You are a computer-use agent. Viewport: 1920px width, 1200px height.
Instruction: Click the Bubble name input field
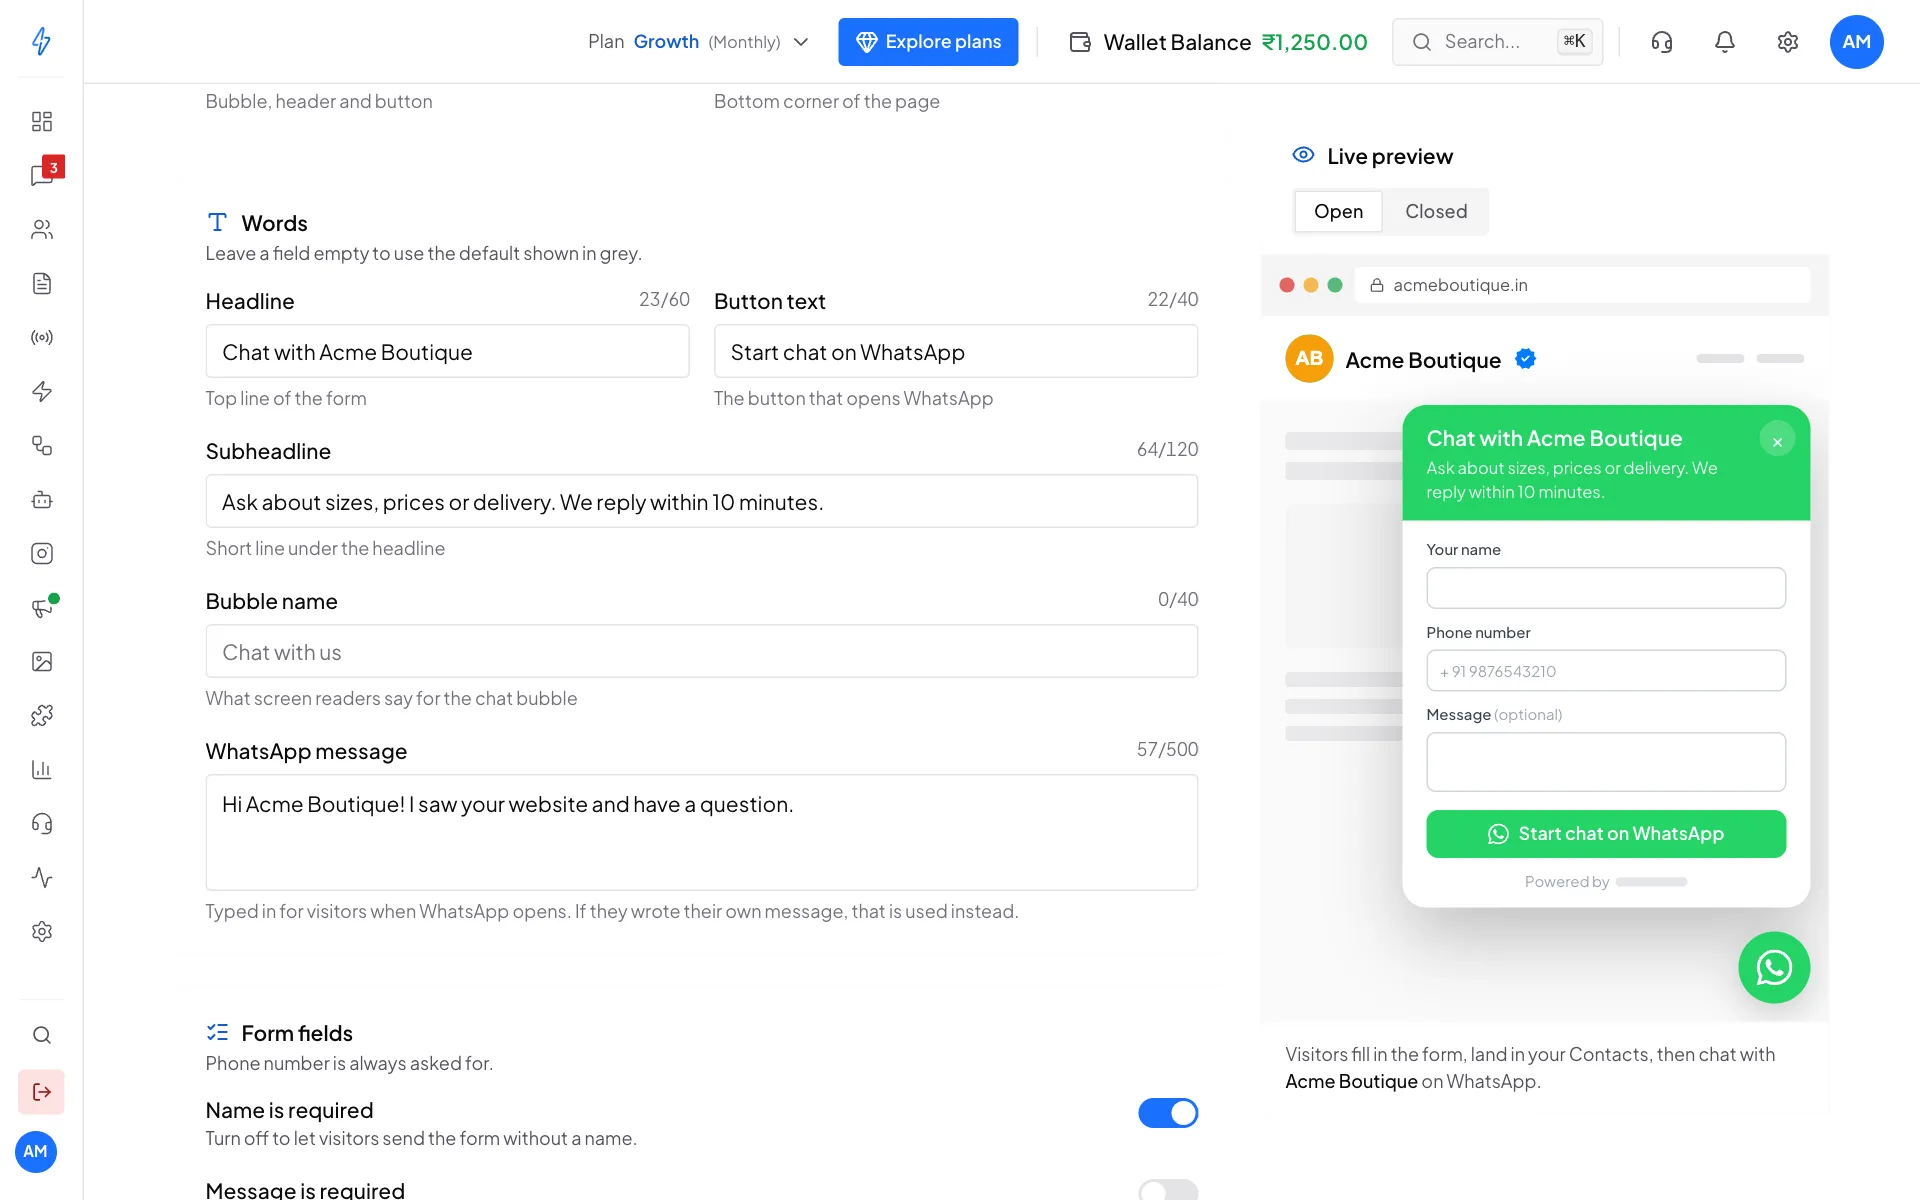pos(702,652)
